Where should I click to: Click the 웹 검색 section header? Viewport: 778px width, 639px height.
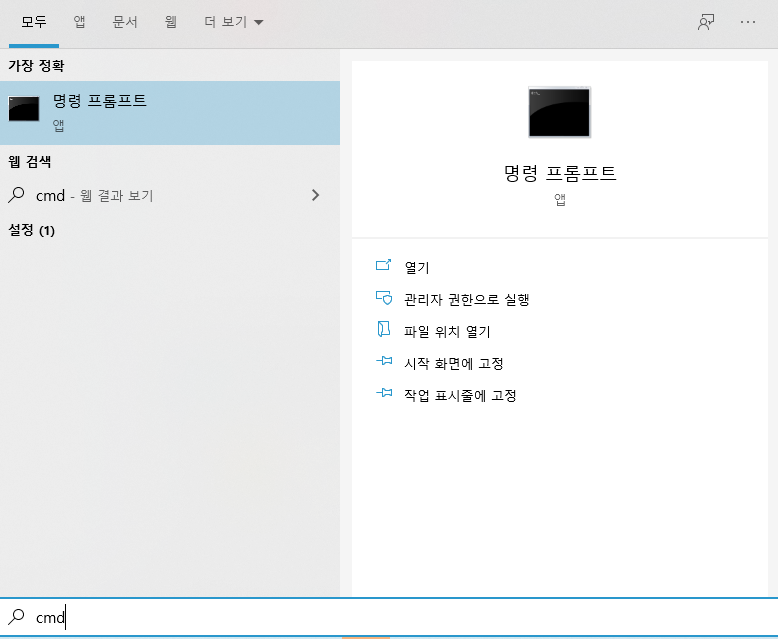(x=30, y=161)
